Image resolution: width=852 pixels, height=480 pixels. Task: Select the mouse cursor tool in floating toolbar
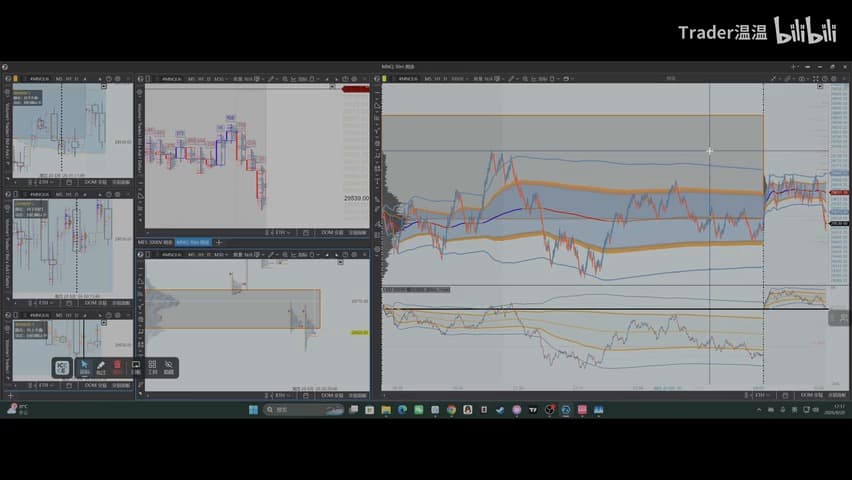[x=84, y=367]
